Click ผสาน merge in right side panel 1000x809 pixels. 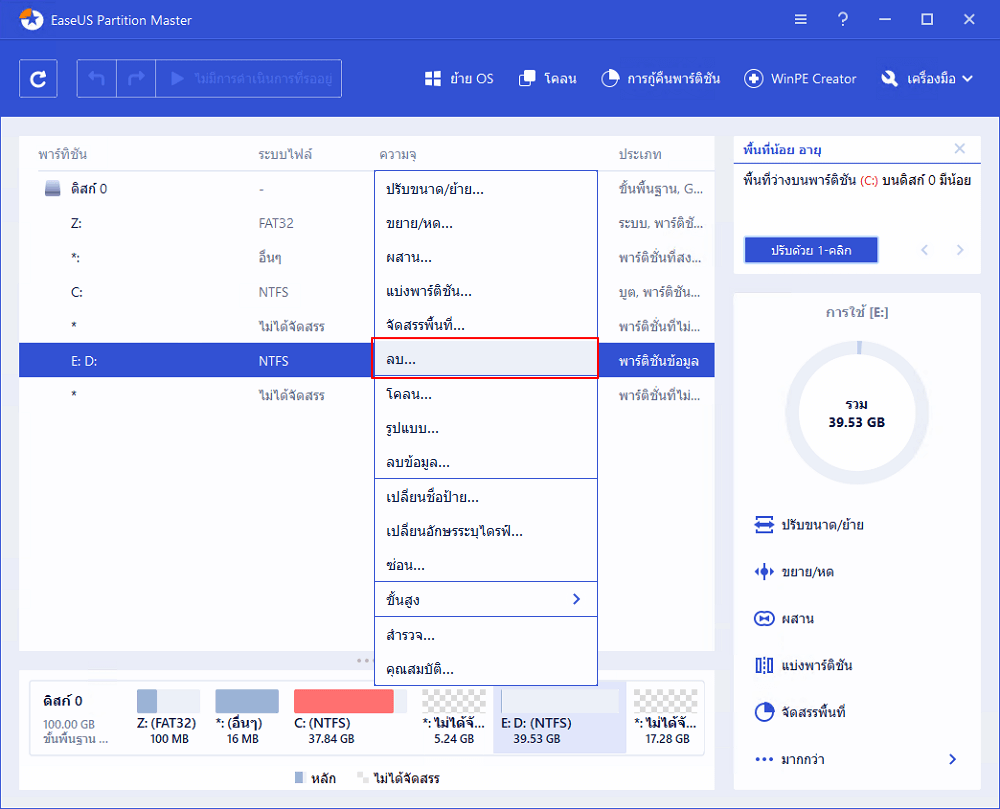[784, 618]
